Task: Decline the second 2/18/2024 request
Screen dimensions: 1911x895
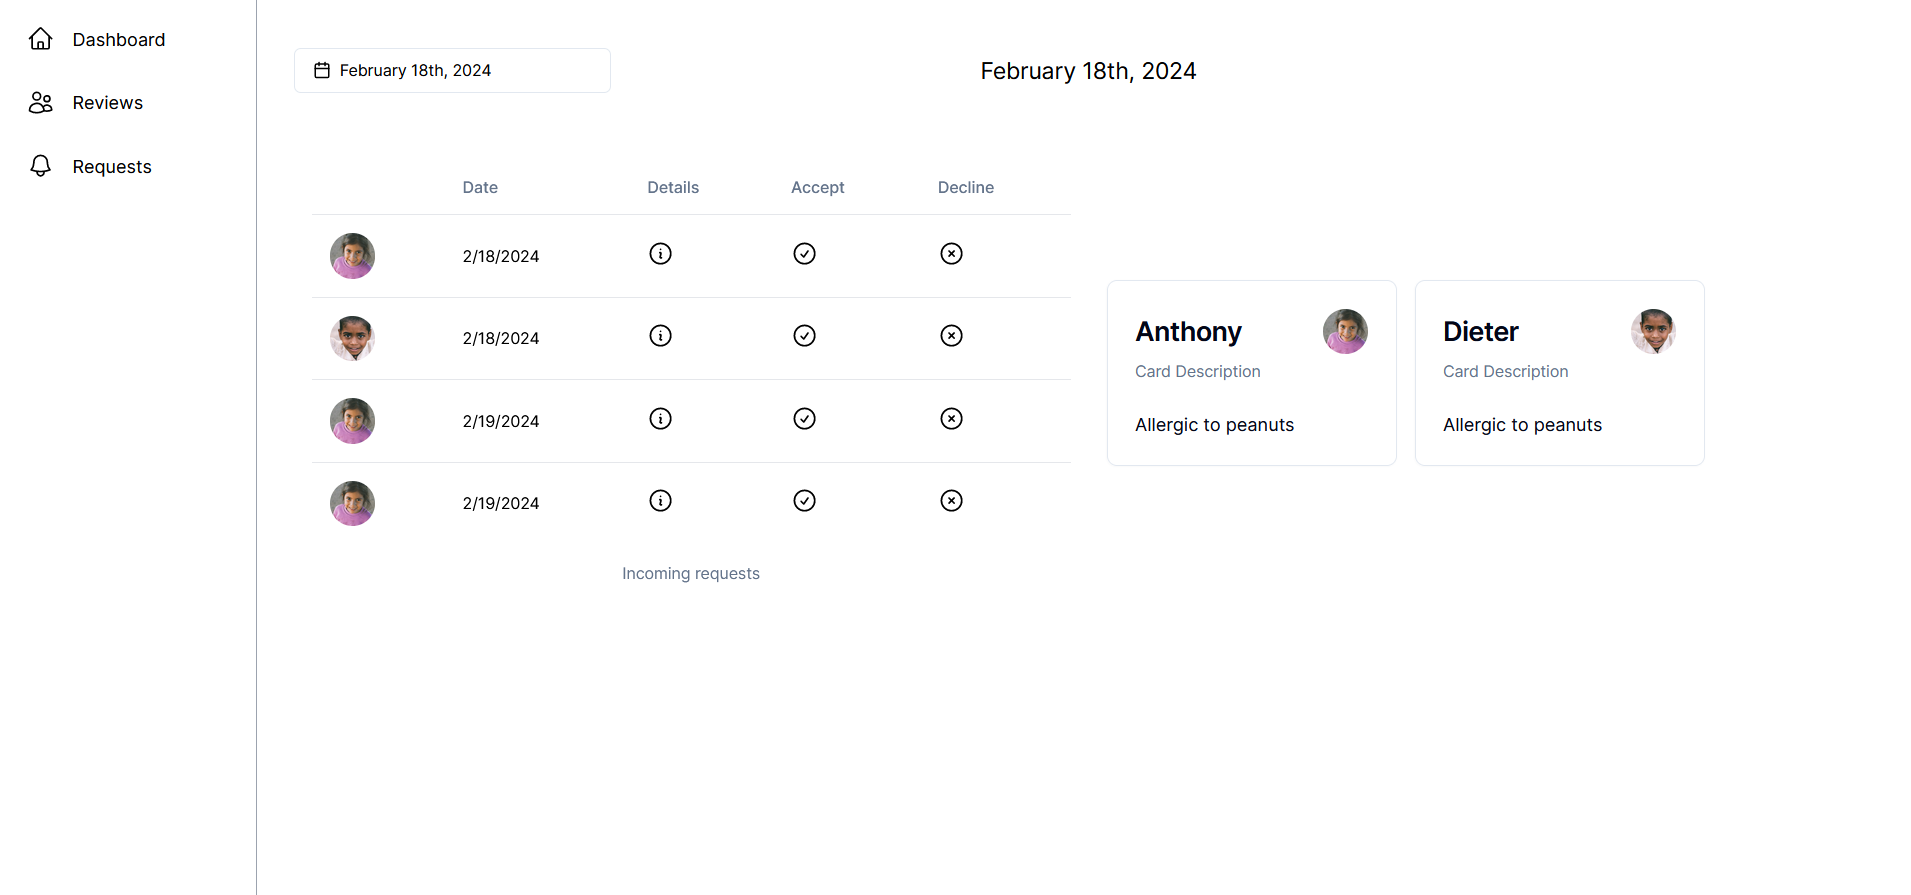Action: coord(951,336)
